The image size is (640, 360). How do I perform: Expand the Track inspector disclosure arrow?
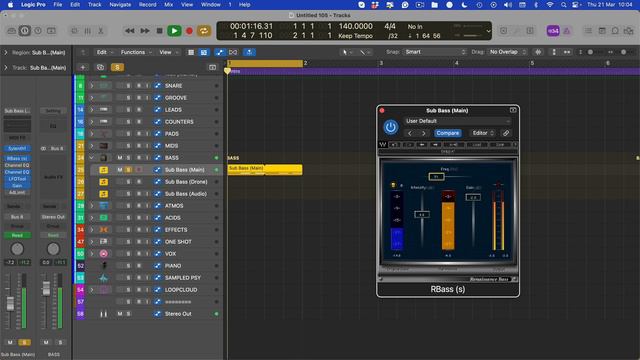[6, 68]
